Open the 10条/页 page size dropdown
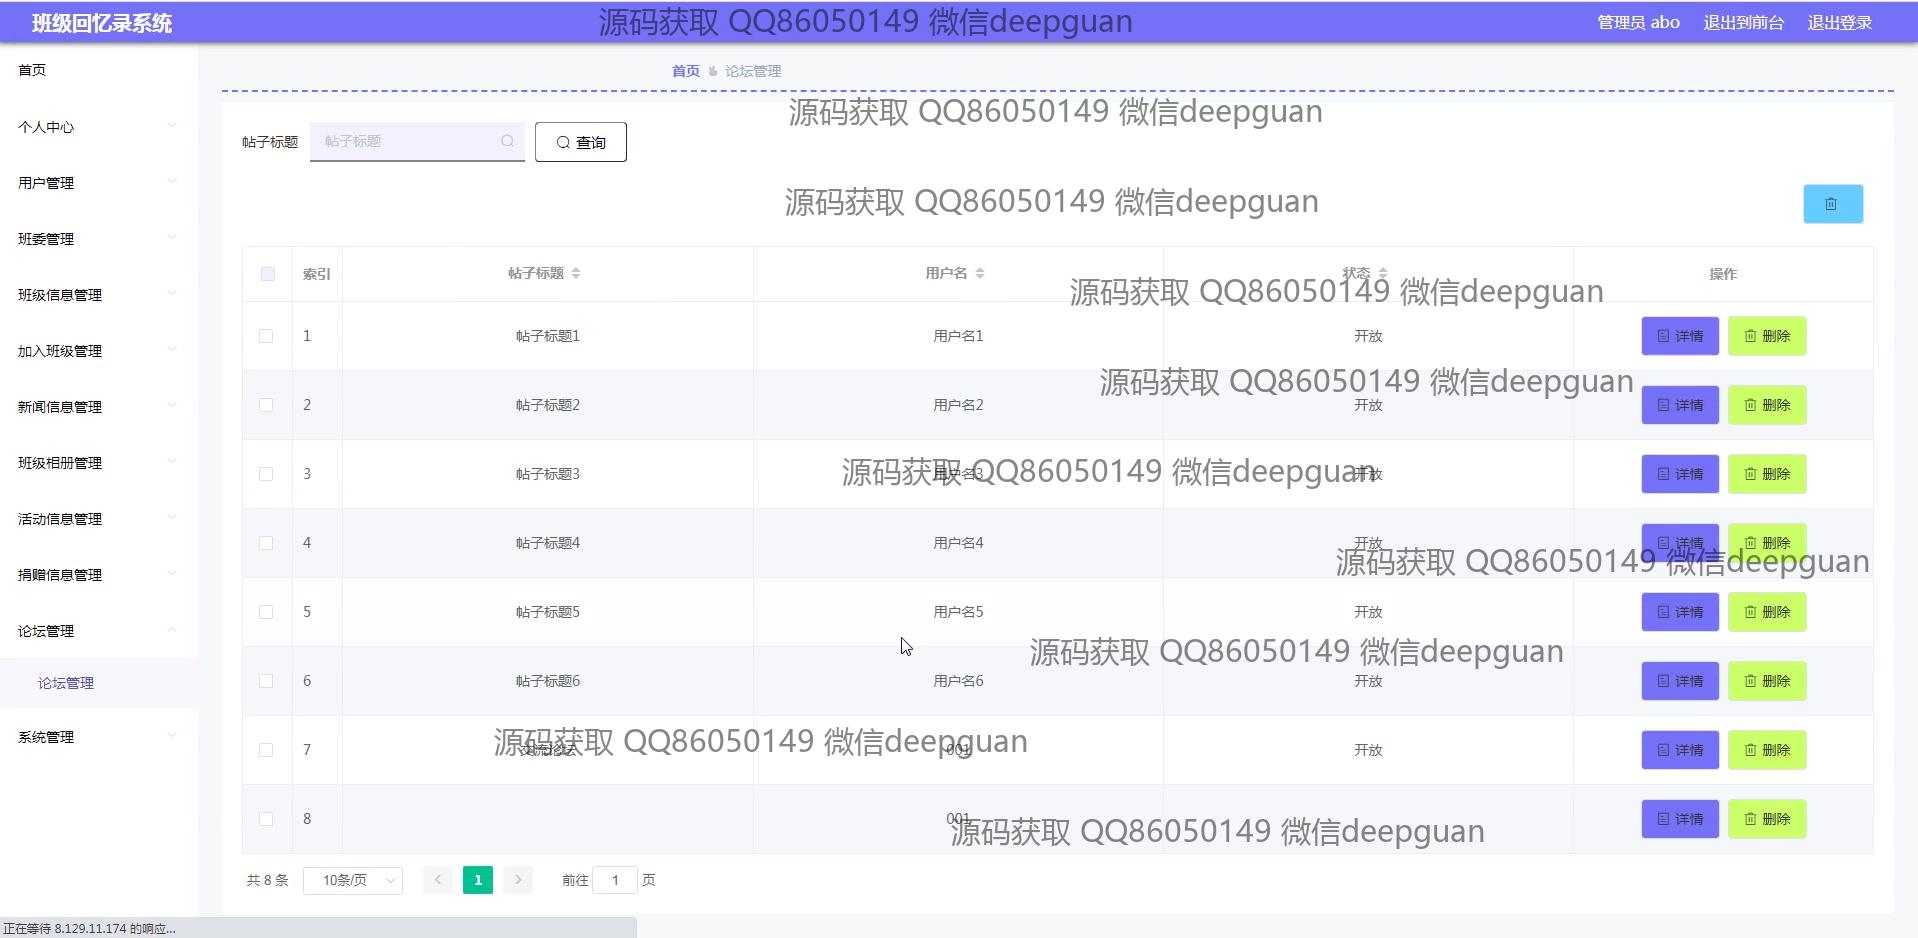Screen dimensions: 1918x938 (353, 880)
